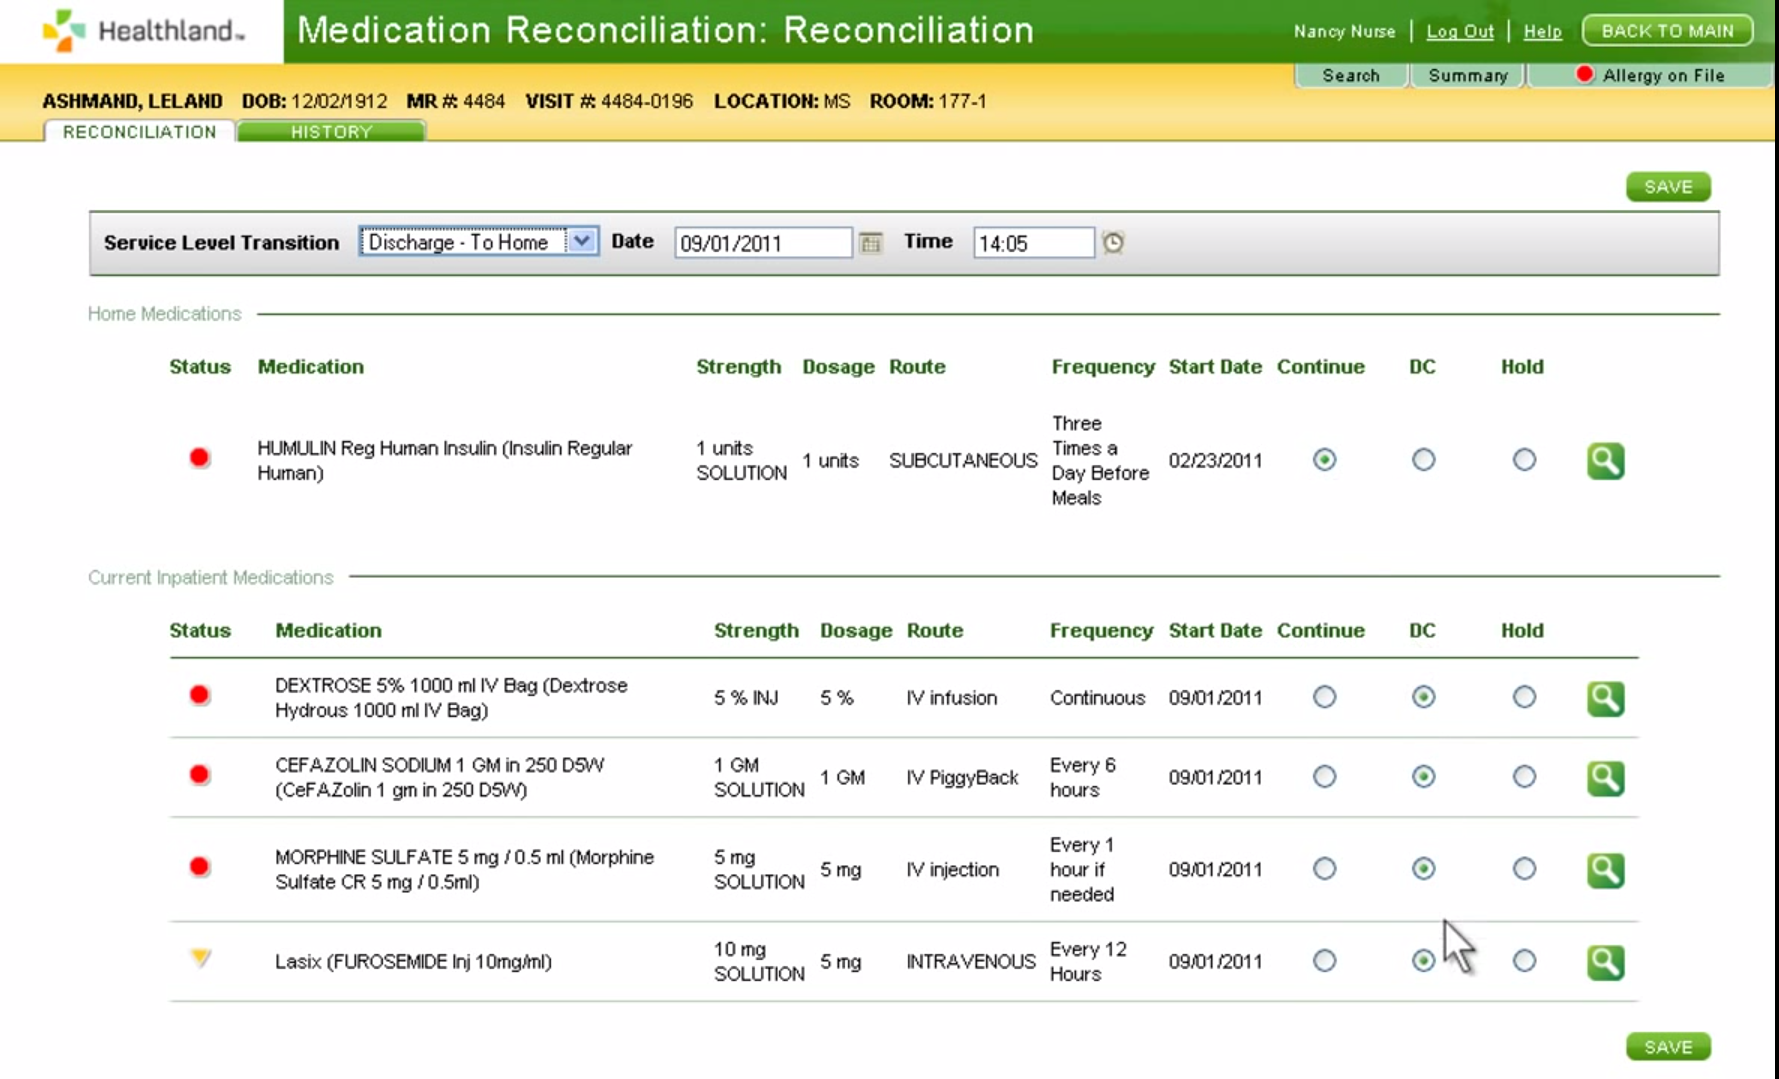Click medication name MORPHINE SULFATE 5 mg
This screenshot has width=1779, height=1079.
pyautogui.click(x=464, y=869)
